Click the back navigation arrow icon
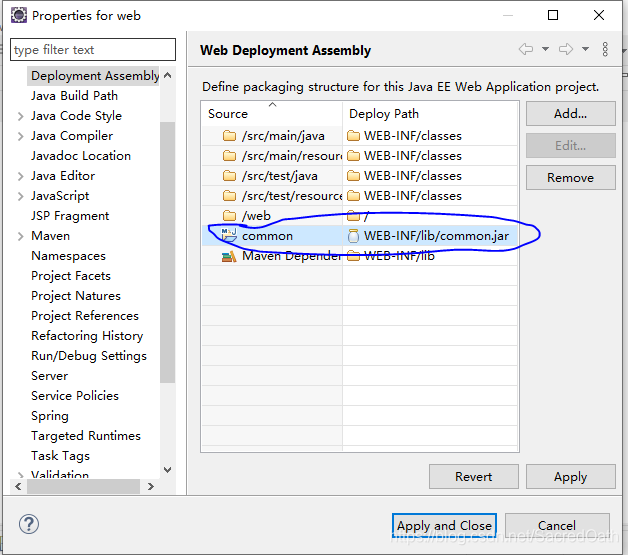Viewport: 628px width, 555px height. coord(526,49)
